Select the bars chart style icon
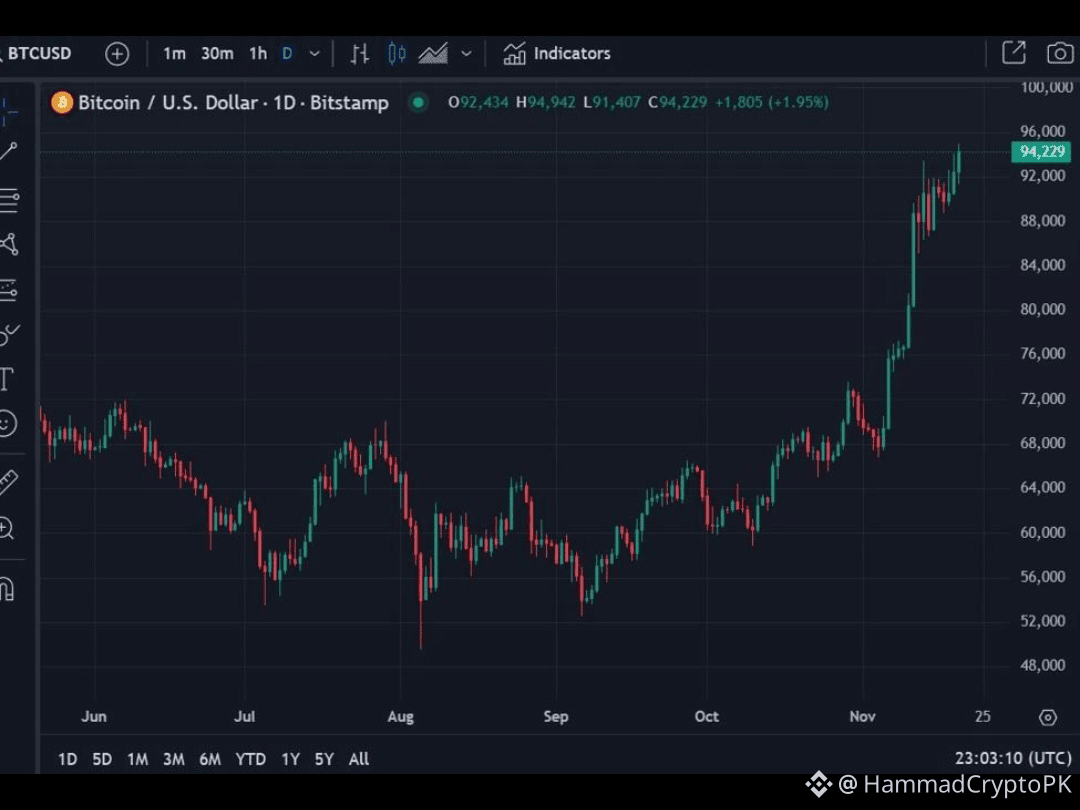The height and width of the screenshot is (810, 1080). pyautogui.click(x=360, y=54)
